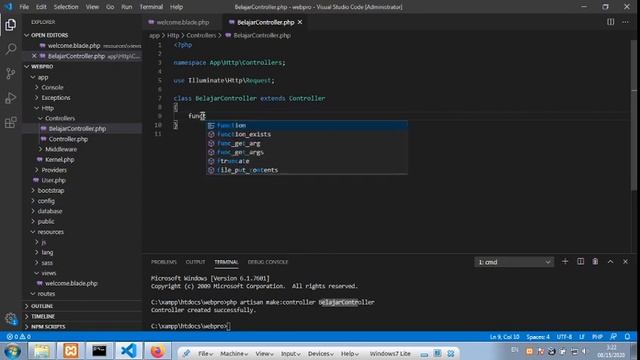Select 'func_get_arg' suggestion
The width and height of the screenshot is (640, 360).
tap(307, 143)
